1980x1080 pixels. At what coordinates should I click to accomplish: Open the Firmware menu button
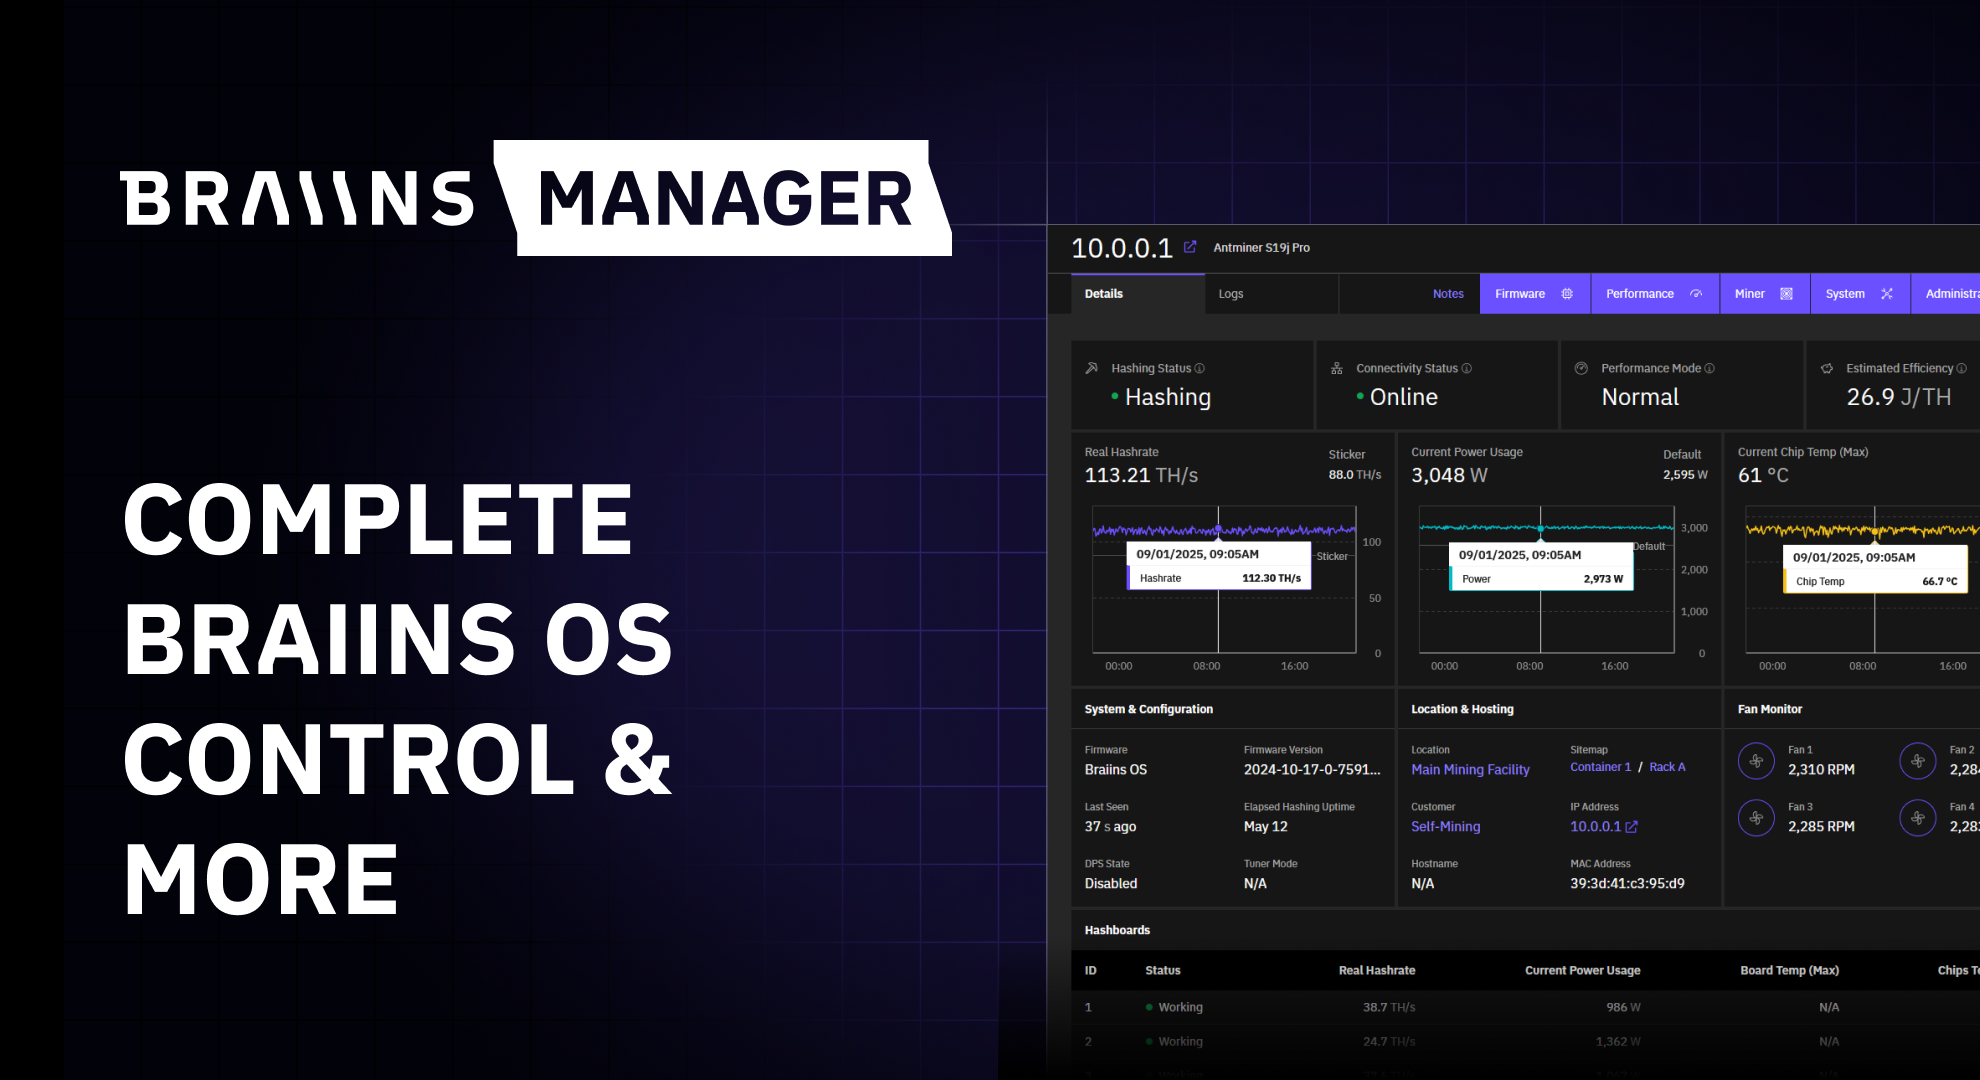click(1534, 294)
